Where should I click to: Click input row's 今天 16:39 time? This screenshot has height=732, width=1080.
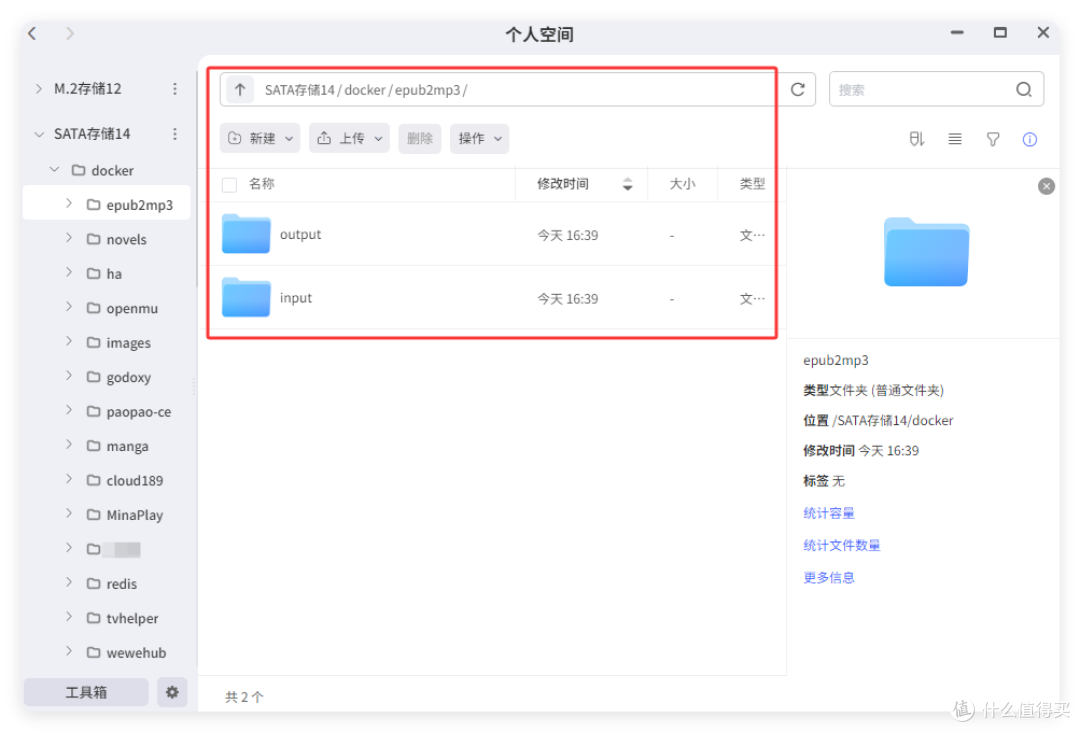(x=568, y=299)
